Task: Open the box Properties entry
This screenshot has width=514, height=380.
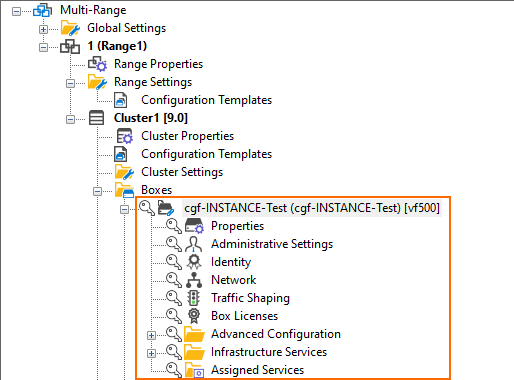Action: coord(237,226)
